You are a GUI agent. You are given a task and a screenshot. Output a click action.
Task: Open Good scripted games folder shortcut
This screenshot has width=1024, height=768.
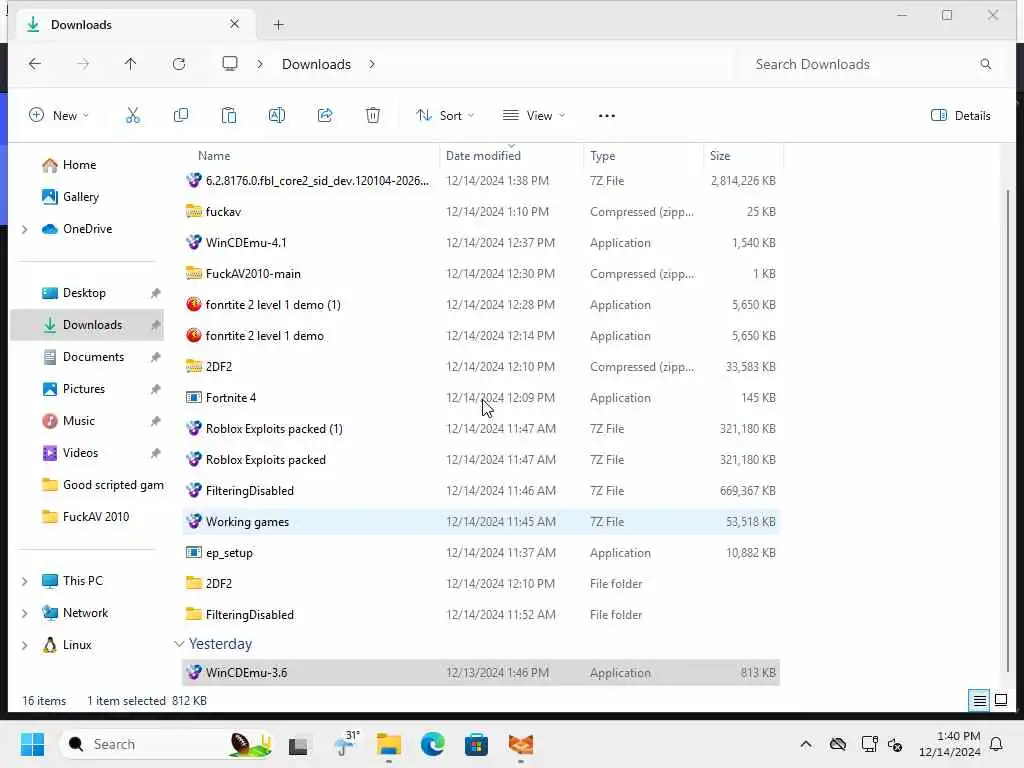(x=102, y=485)
